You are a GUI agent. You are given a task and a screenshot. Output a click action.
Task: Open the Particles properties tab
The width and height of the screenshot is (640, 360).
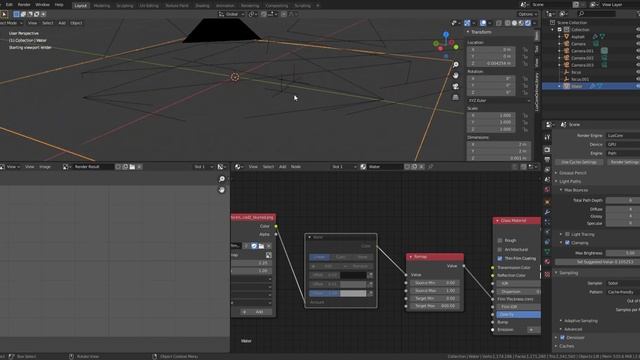(547, 222)
